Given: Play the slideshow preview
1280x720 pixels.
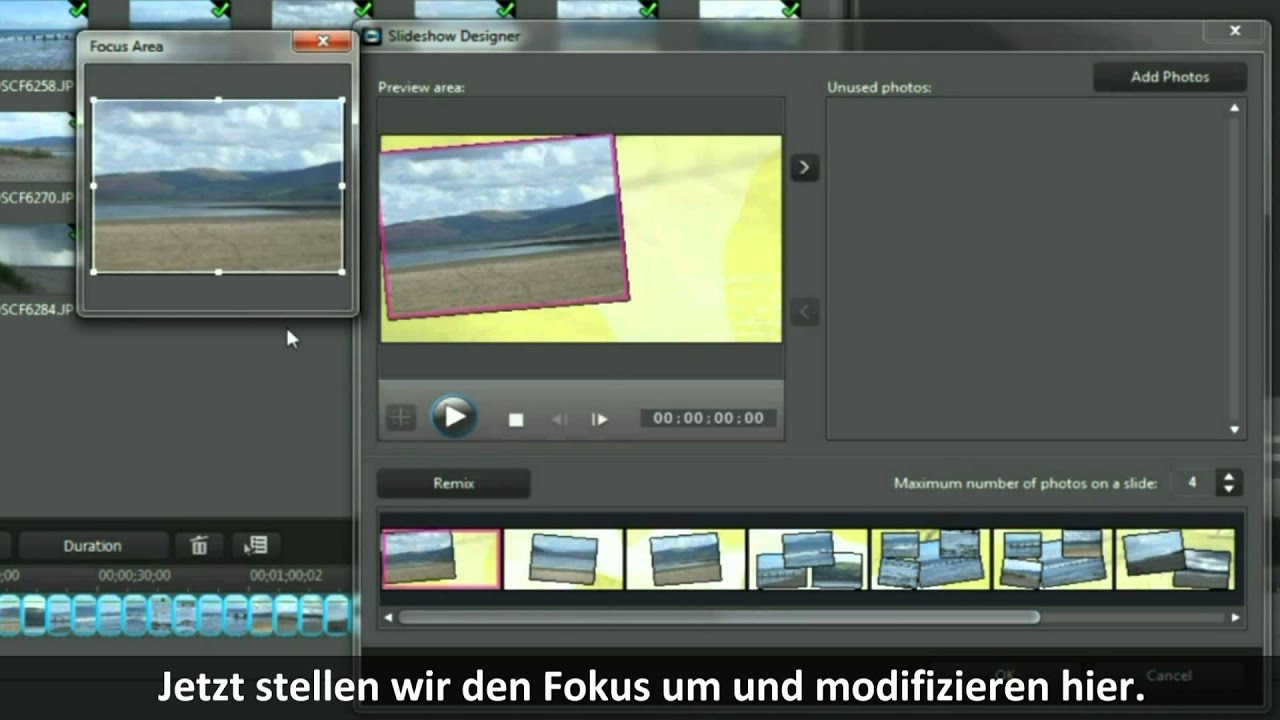Looking at the screenshot, I should click(x=454, y=416).
